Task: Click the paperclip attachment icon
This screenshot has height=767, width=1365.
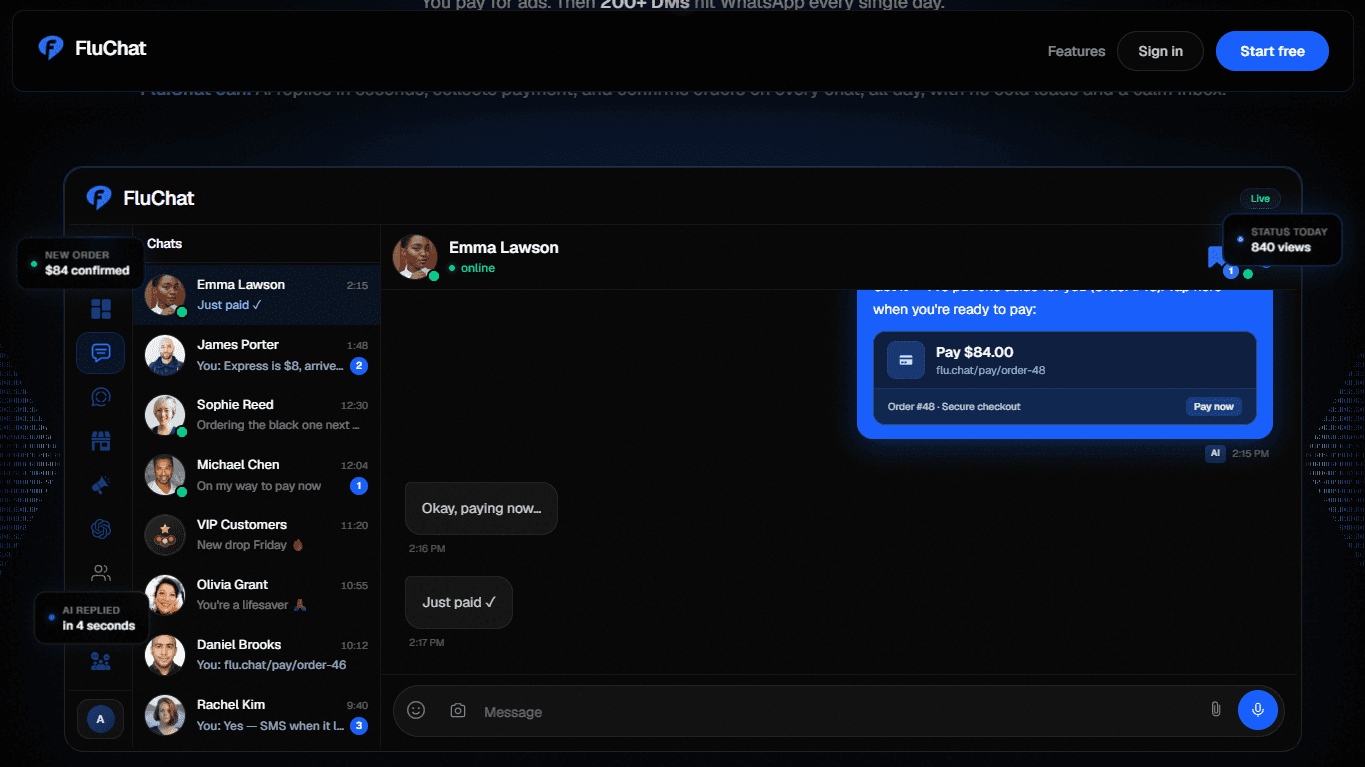Action: point(1216,709)
